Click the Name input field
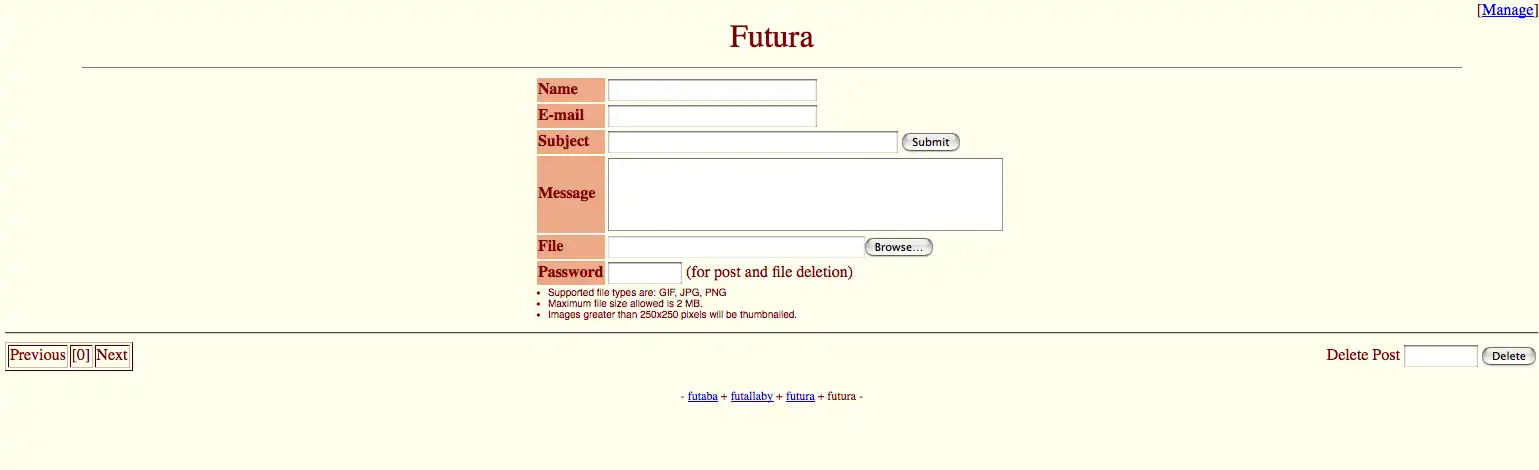 click(712, 90)
